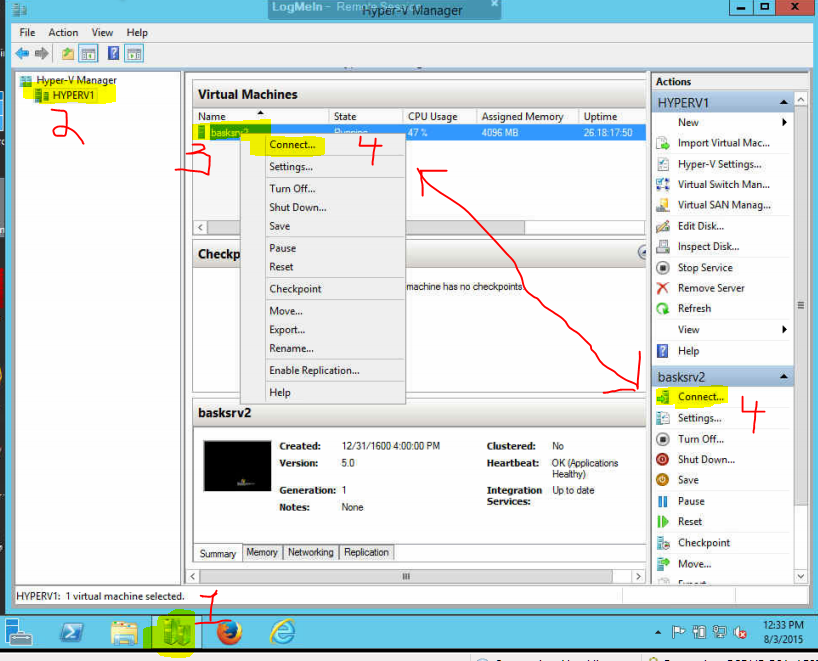Click the green Refresh icon
Image resolution: width=818 pixels, height=661 pixels.
coord(662,309)
